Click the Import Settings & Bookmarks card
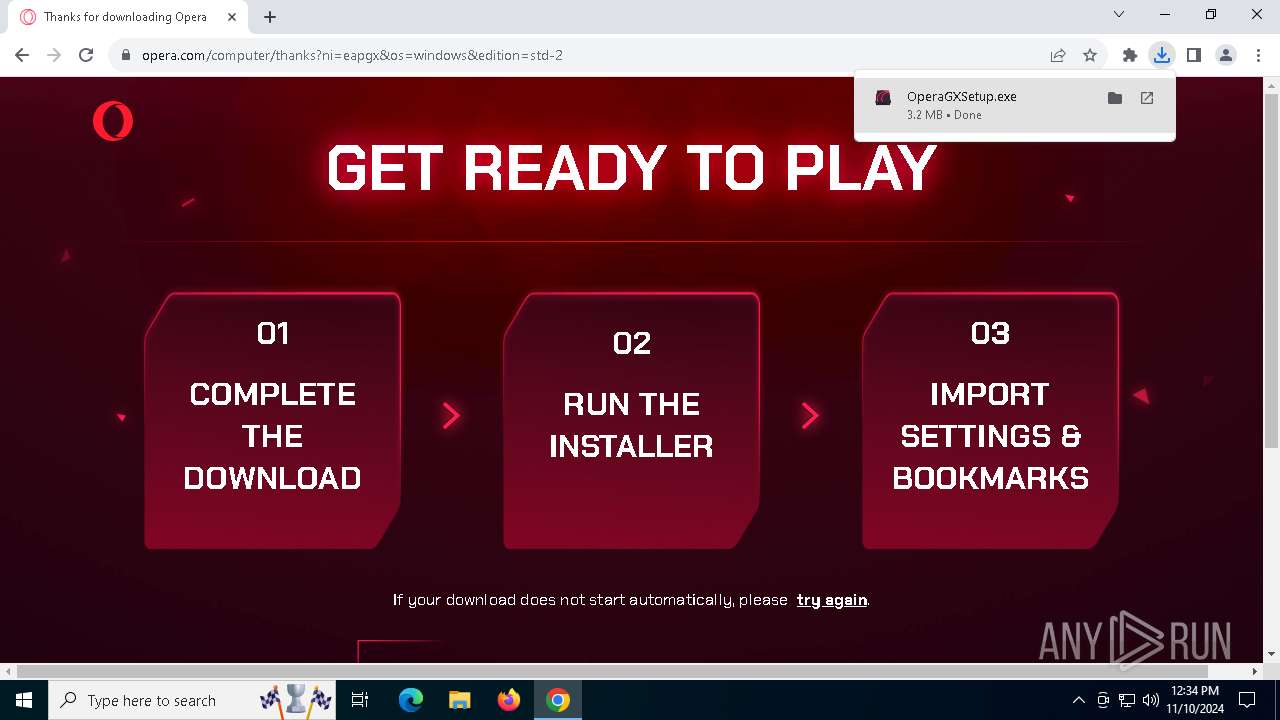Screen dimensions: 1280x720 990,420
